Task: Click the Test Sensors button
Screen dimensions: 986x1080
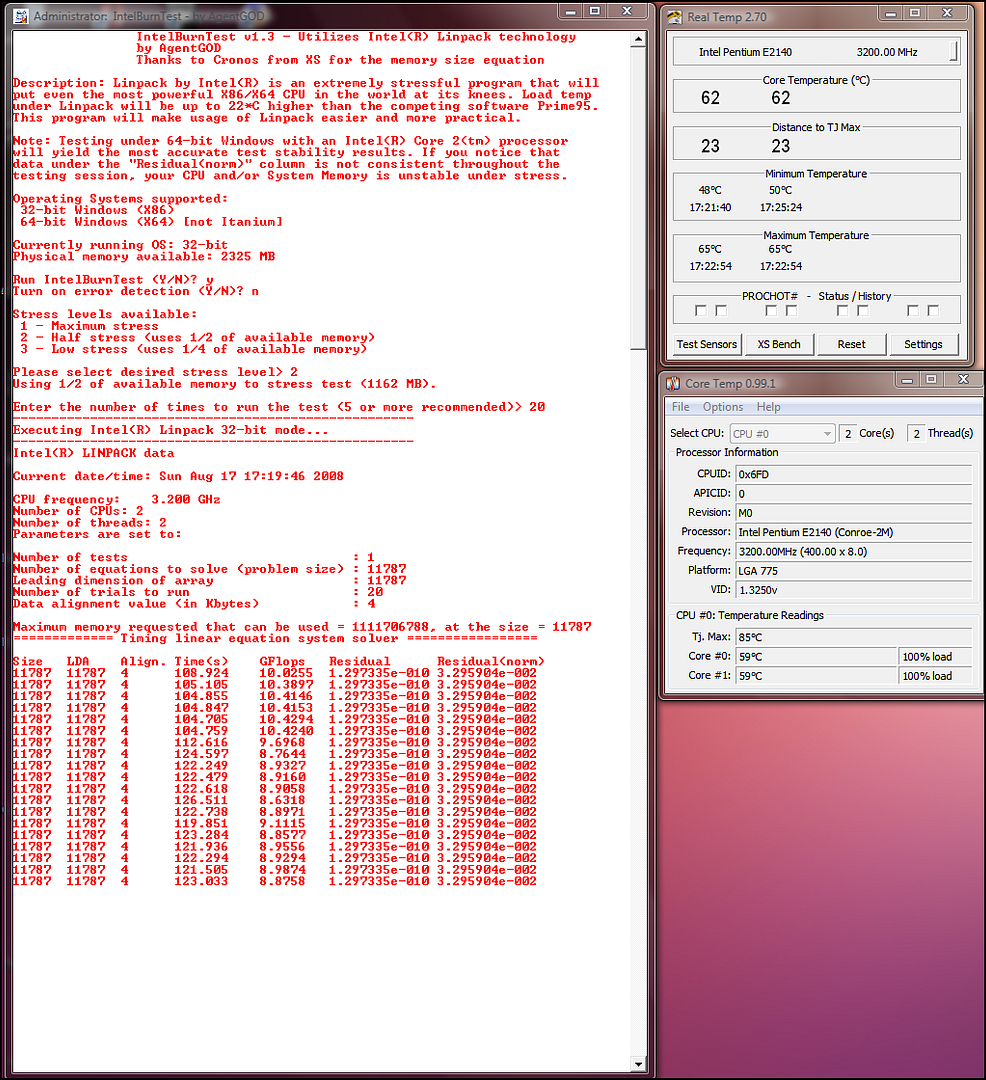Action: point(706,344)
